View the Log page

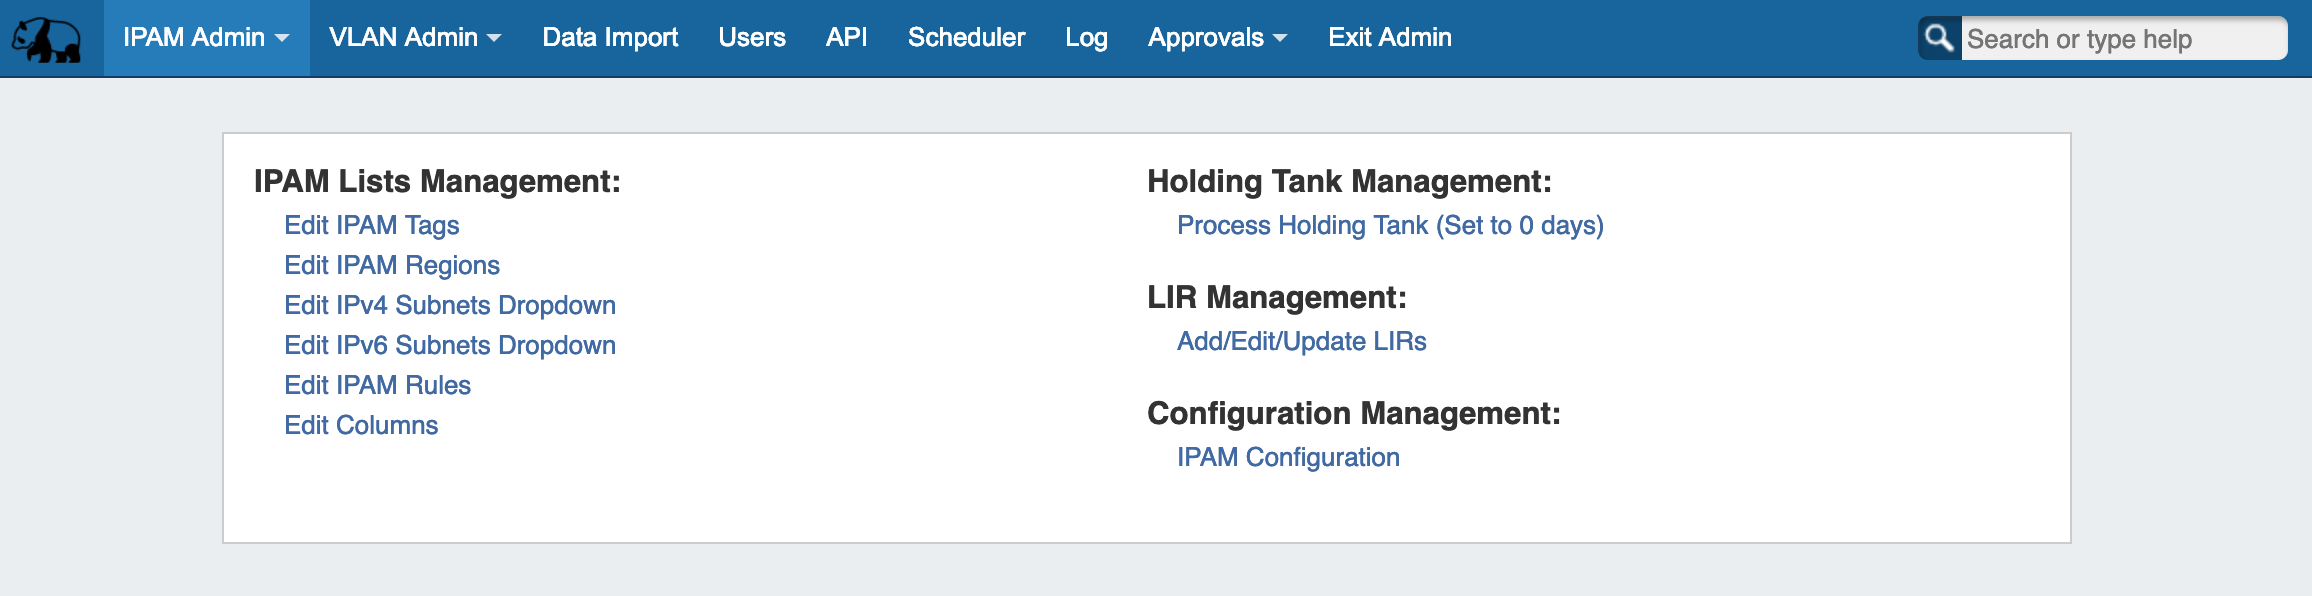[x=1086, y=38]
